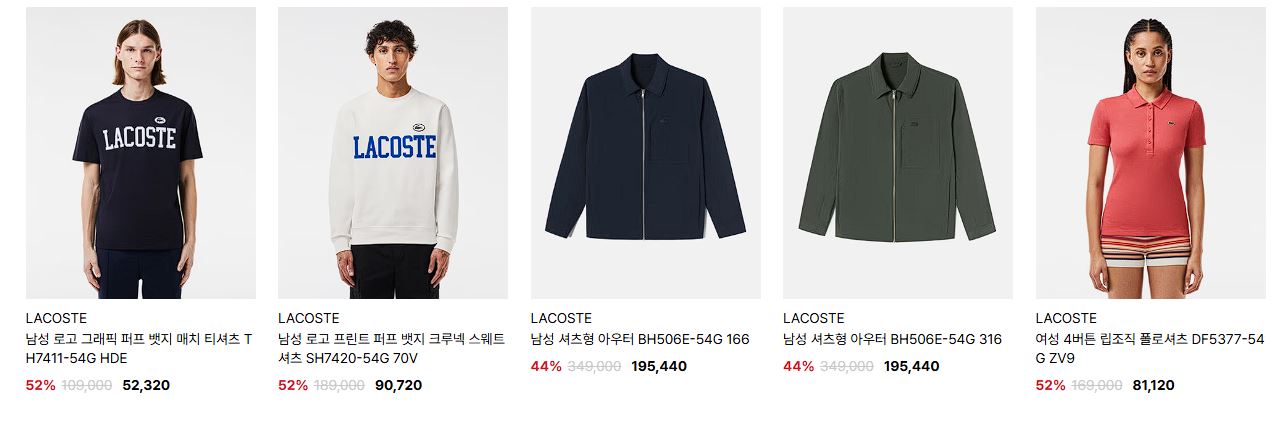Select the 52,320 sale price
Screen dimensions: 1274x442
[x=146, y=385]
